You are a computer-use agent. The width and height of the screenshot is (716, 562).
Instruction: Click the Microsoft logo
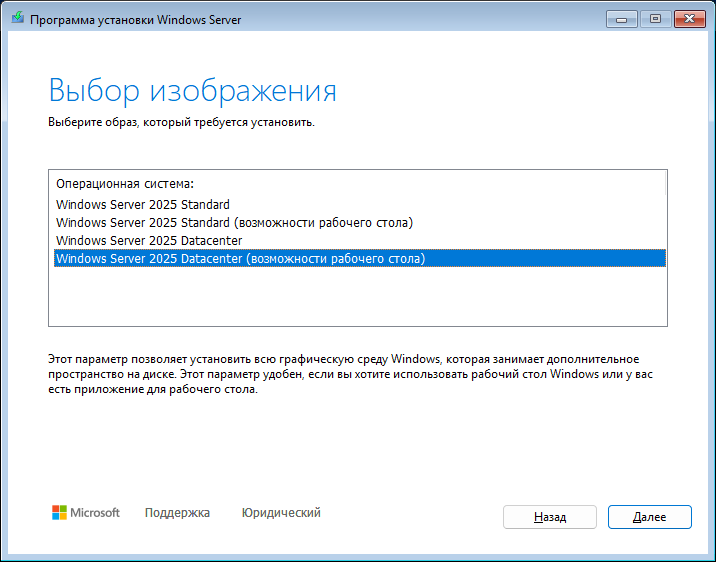pyautogui.click(x=86, y=513)
